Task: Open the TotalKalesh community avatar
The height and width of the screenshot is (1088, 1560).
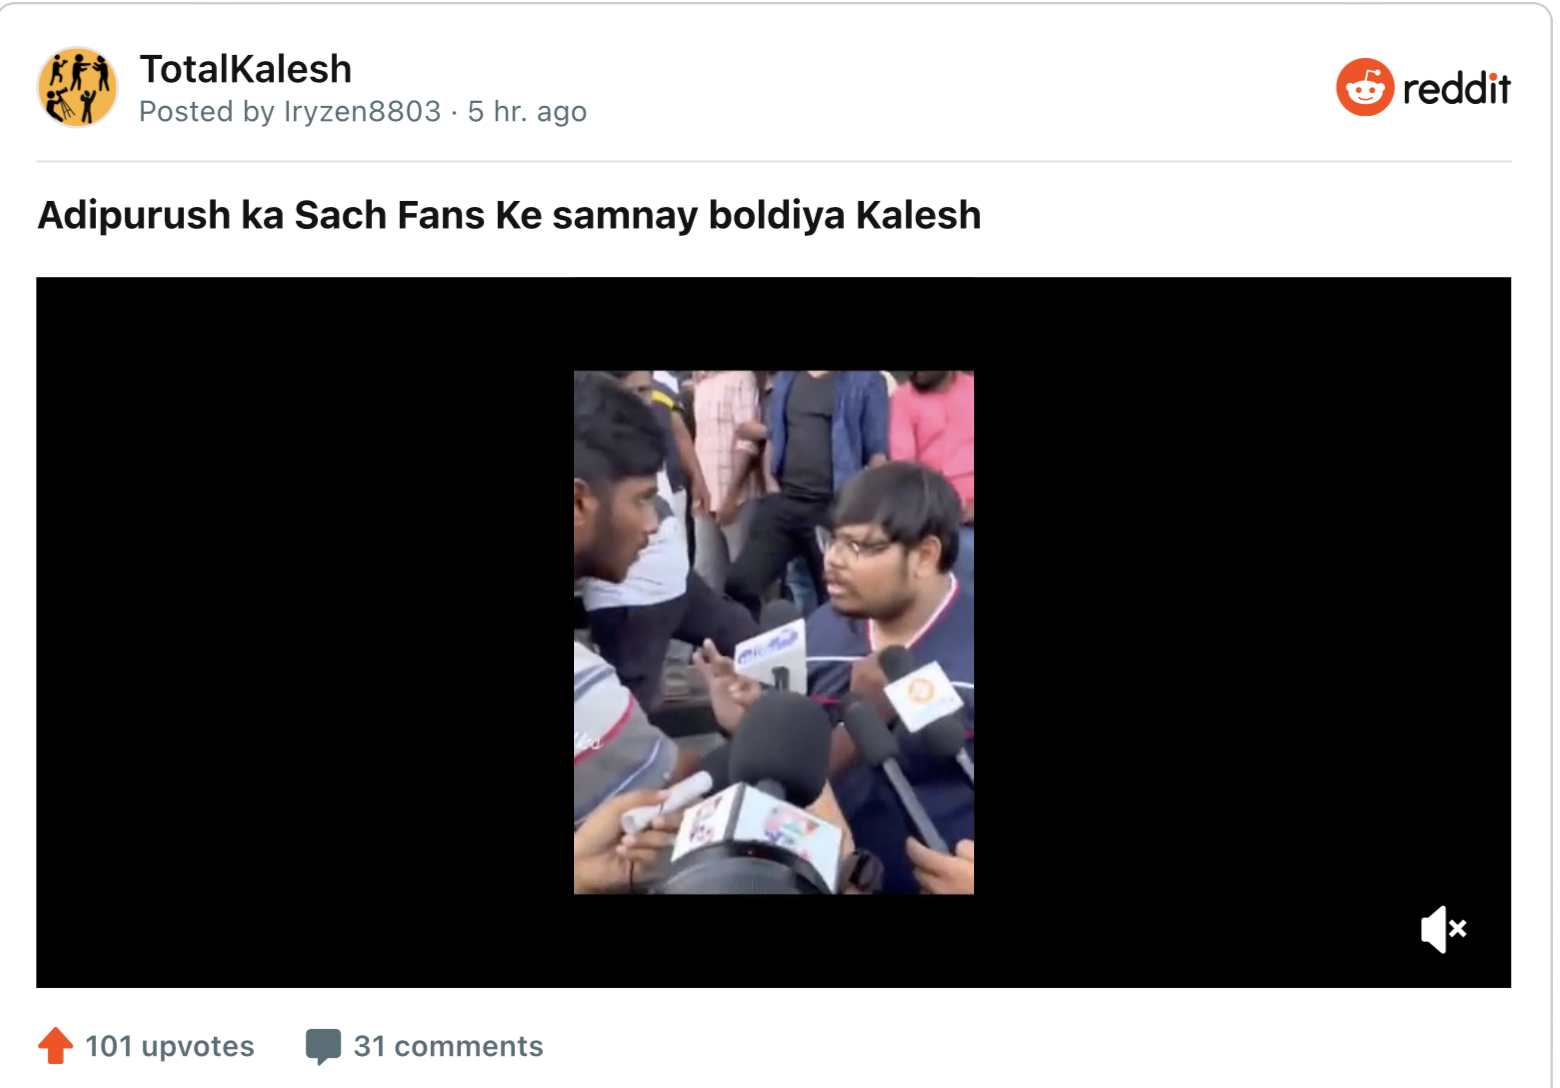Action: click(78, 87)
